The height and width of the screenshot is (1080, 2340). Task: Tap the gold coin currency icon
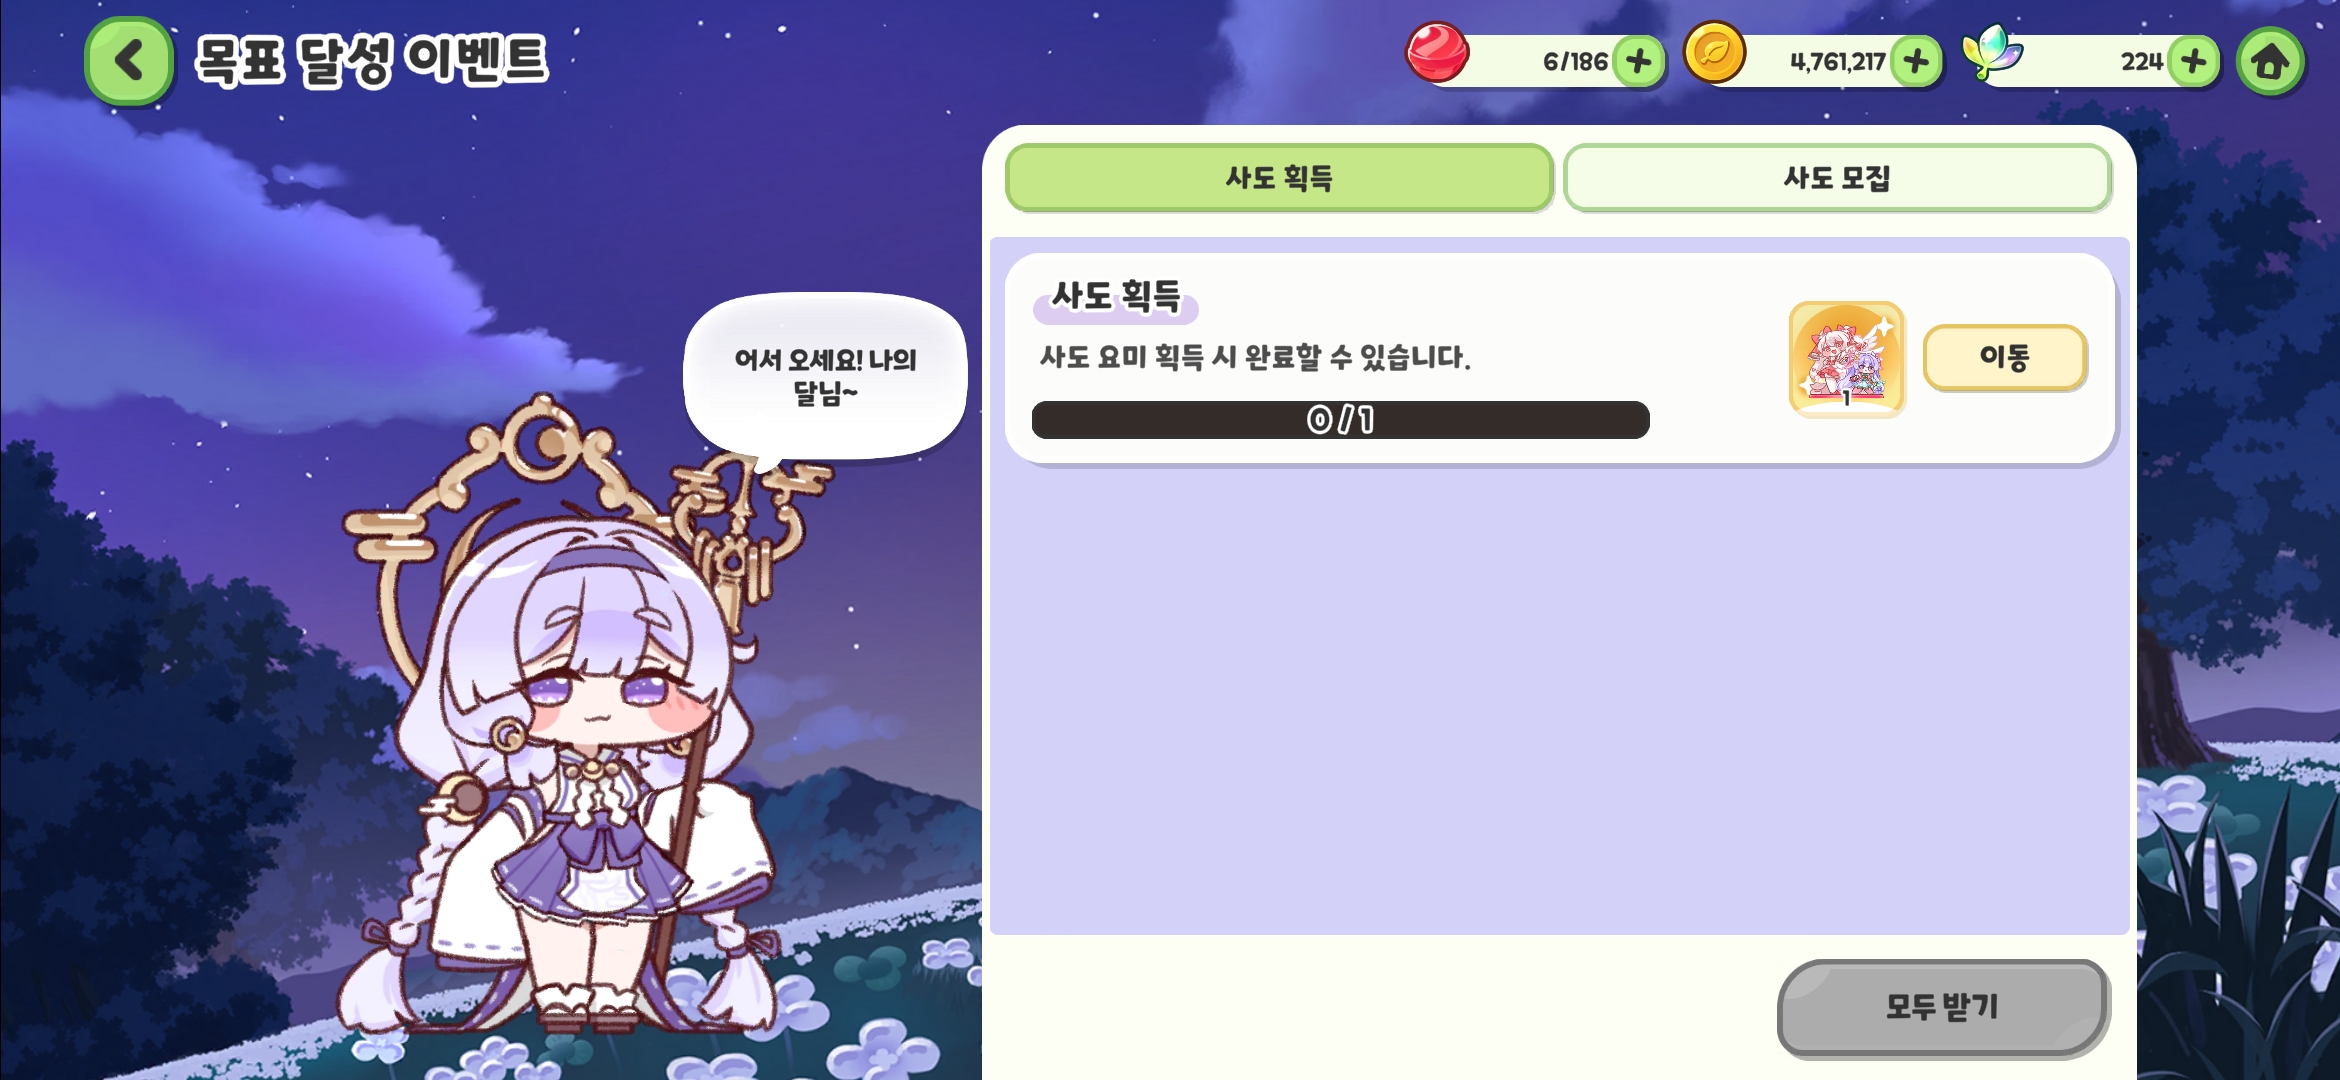coord(1714,53)
